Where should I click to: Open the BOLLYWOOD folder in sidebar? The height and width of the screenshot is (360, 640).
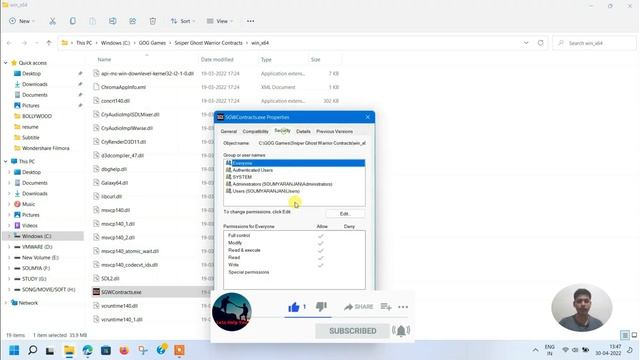[x=37, y=116]
